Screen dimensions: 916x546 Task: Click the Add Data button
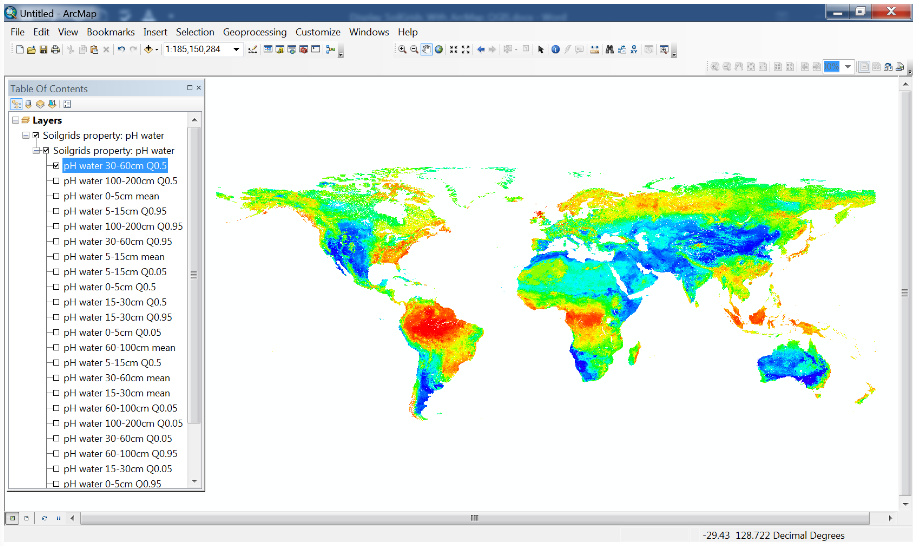(150, 49)
